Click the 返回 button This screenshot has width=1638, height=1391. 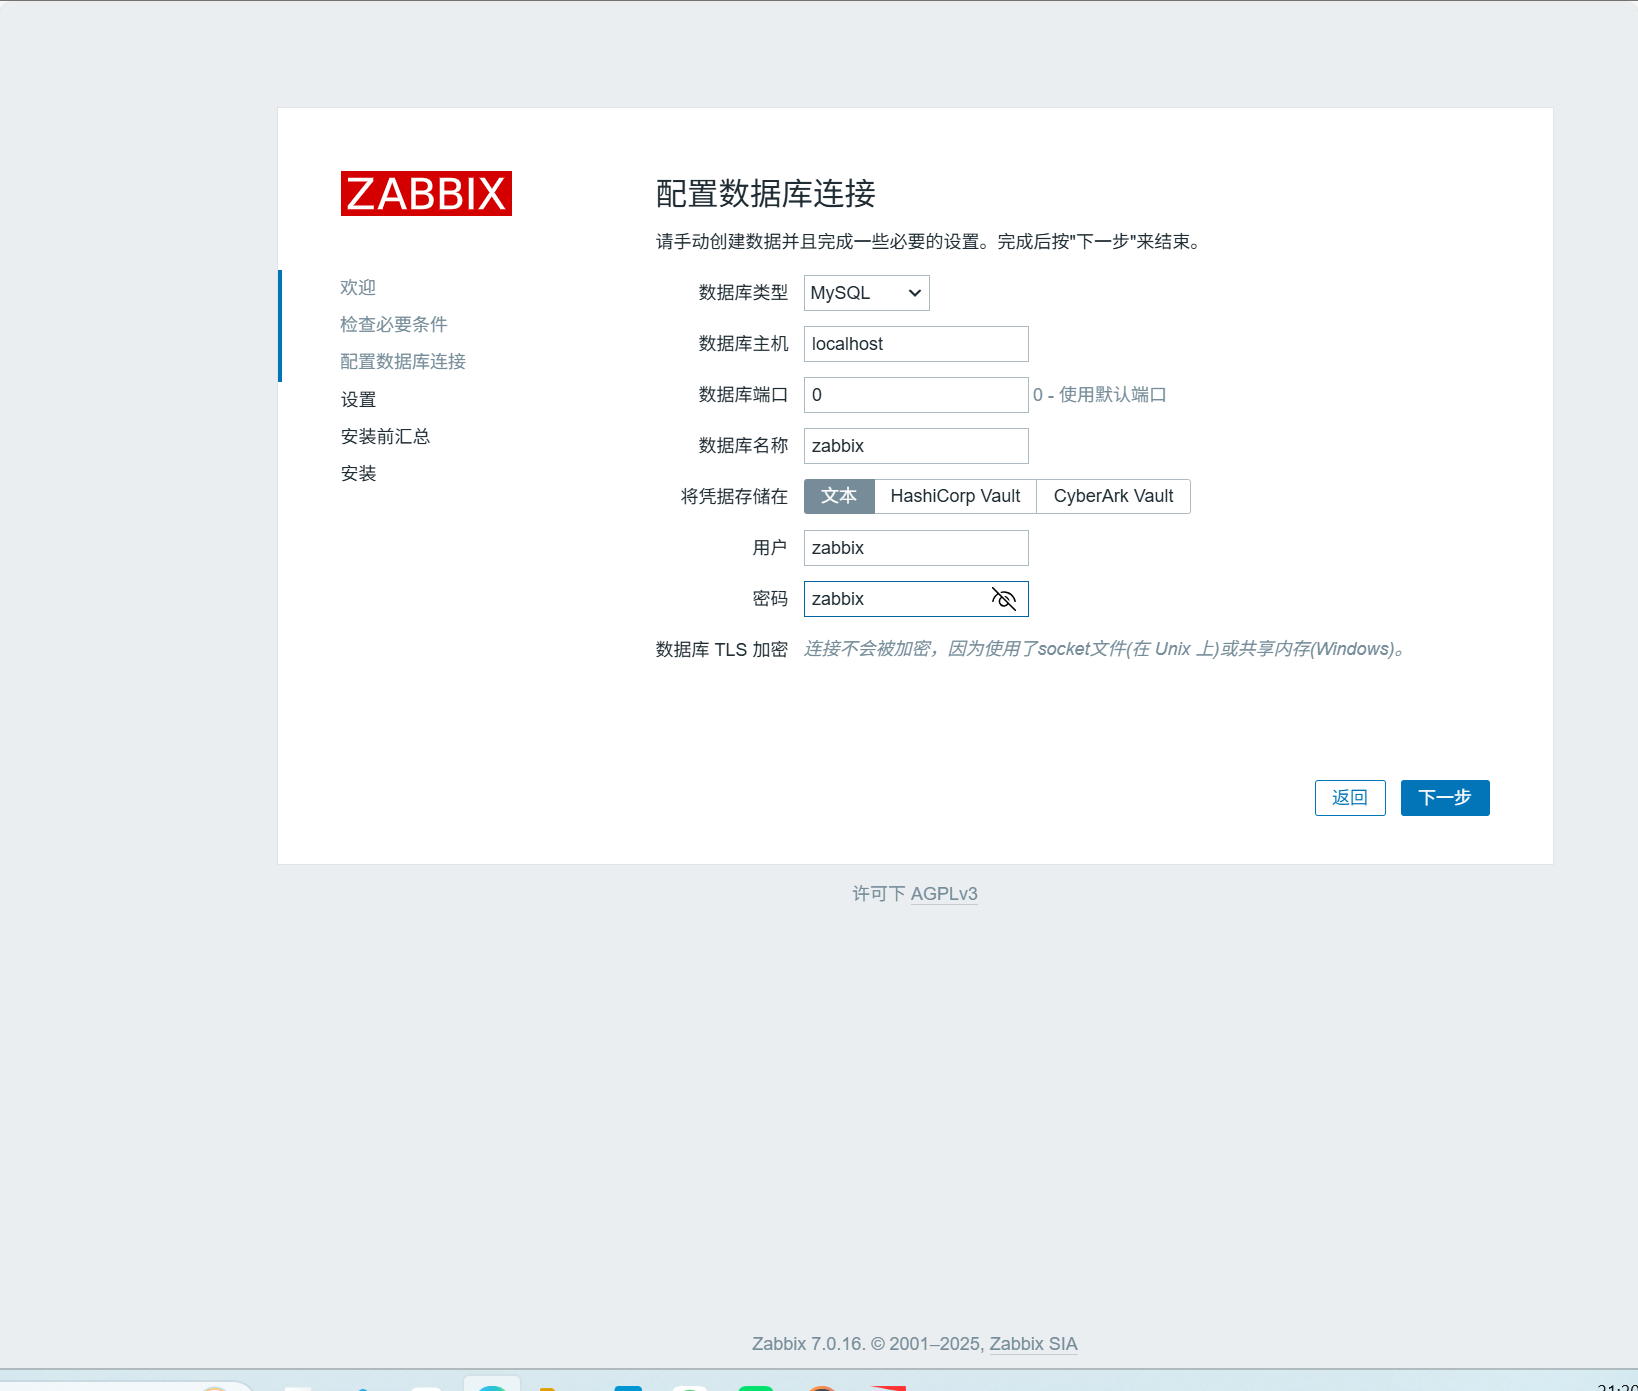(x=1350, y=798)
